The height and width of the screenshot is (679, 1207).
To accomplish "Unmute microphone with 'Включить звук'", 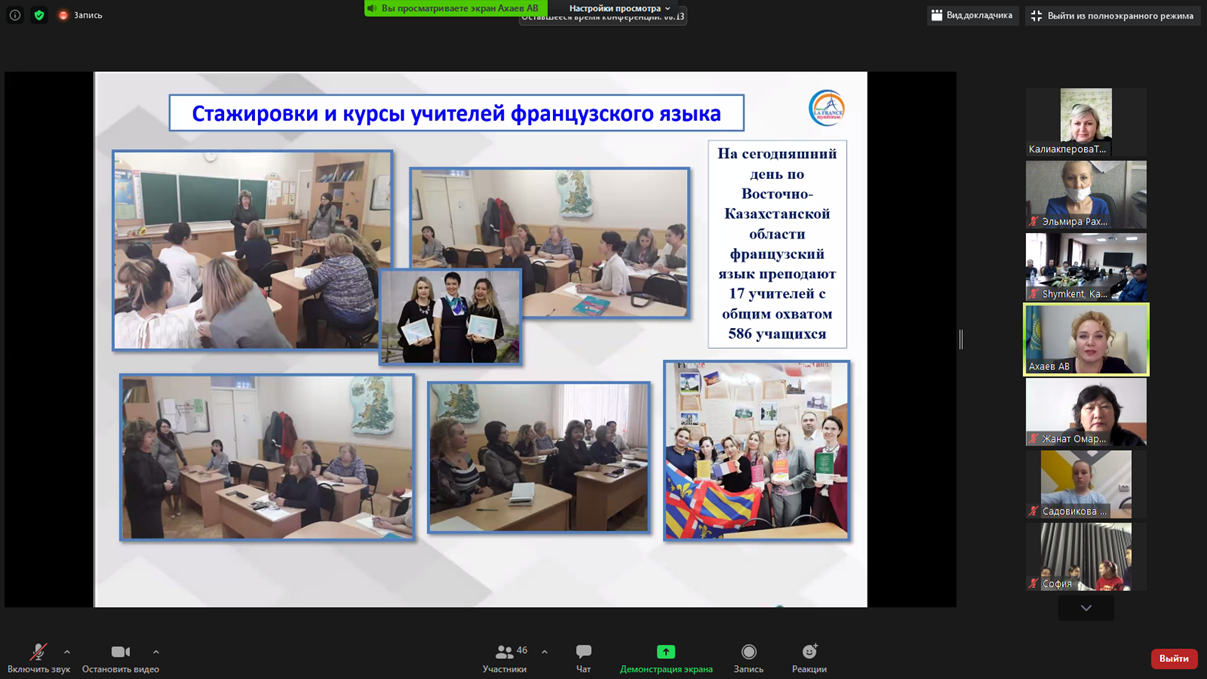I will click(x=38, y=658).
